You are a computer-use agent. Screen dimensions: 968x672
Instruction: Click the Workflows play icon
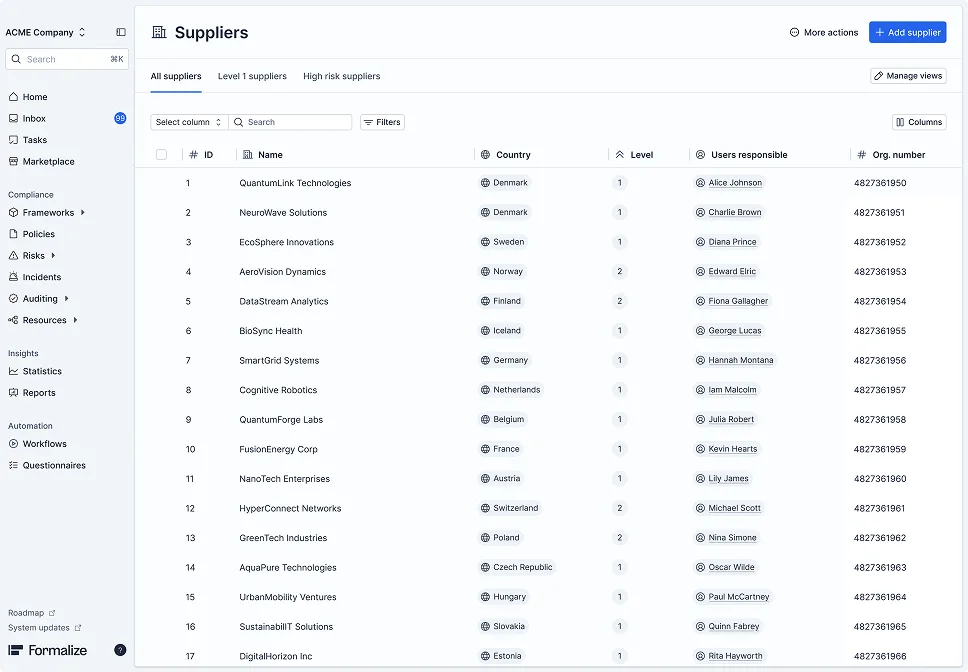click(14, 444)
